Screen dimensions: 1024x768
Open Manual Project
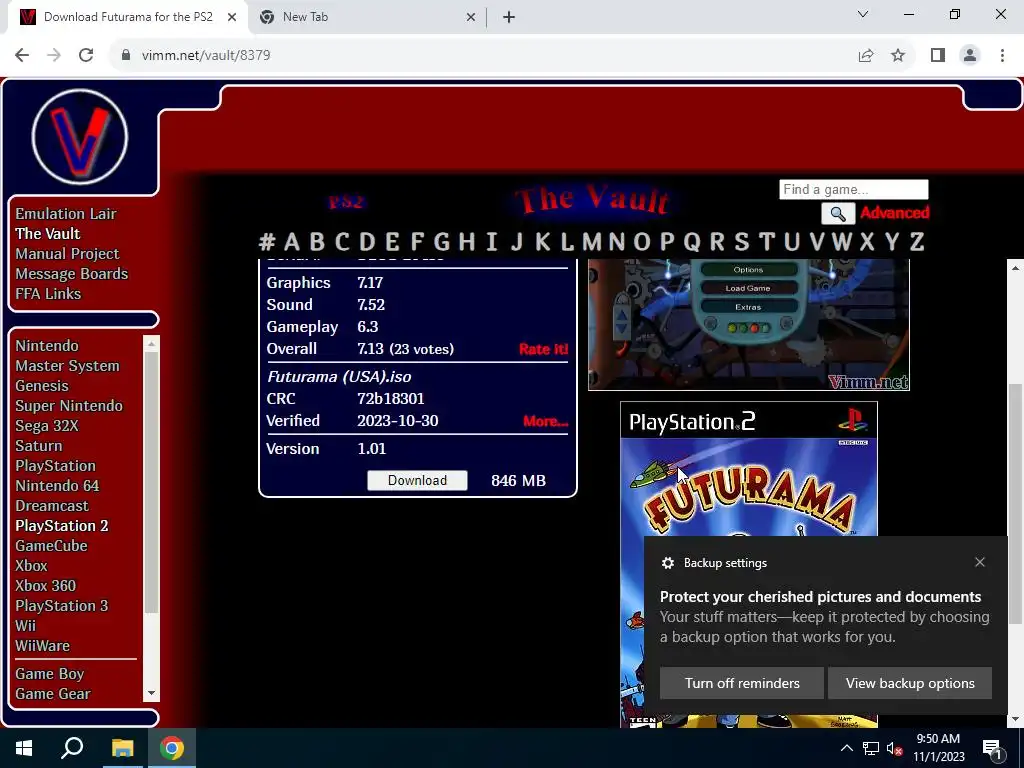click(x=67, y=253)
